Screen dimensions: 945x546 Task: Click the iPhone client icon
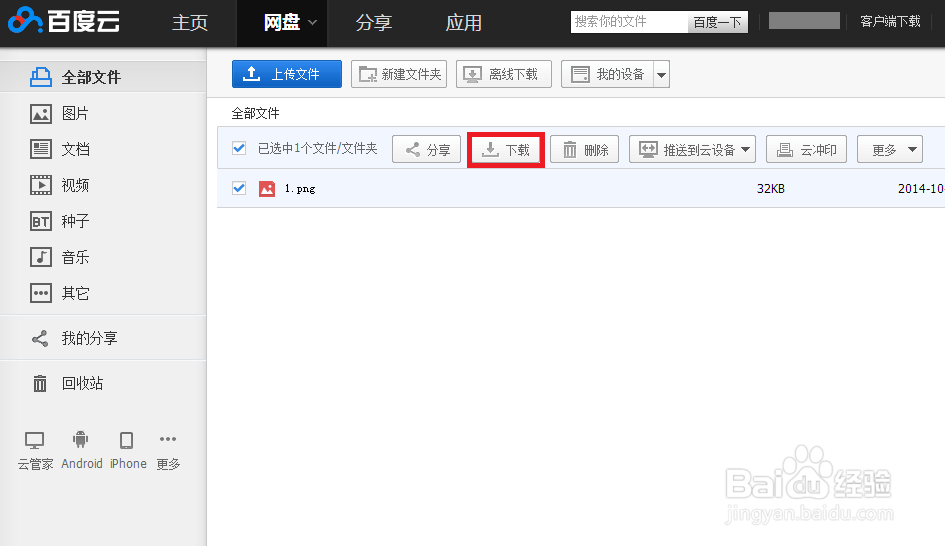click(127, 441)
